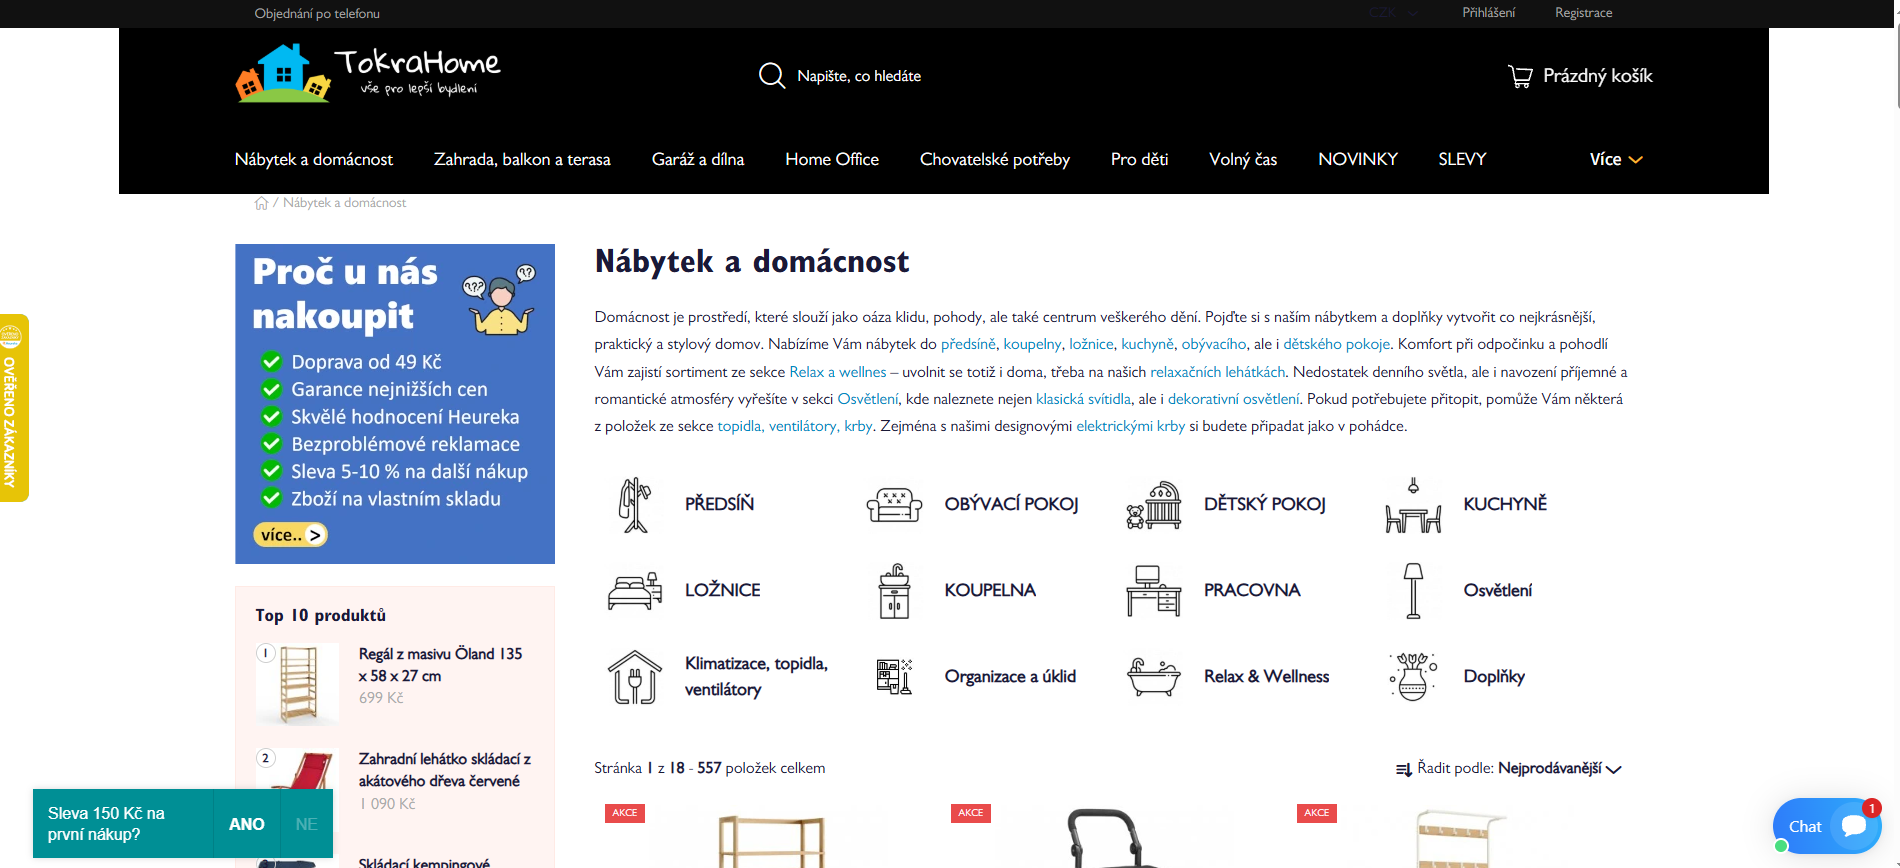Select the Ložnice bed icon
Image resolution: width=1900 pixels, height=868 pixels.
[x=635, y=591]
